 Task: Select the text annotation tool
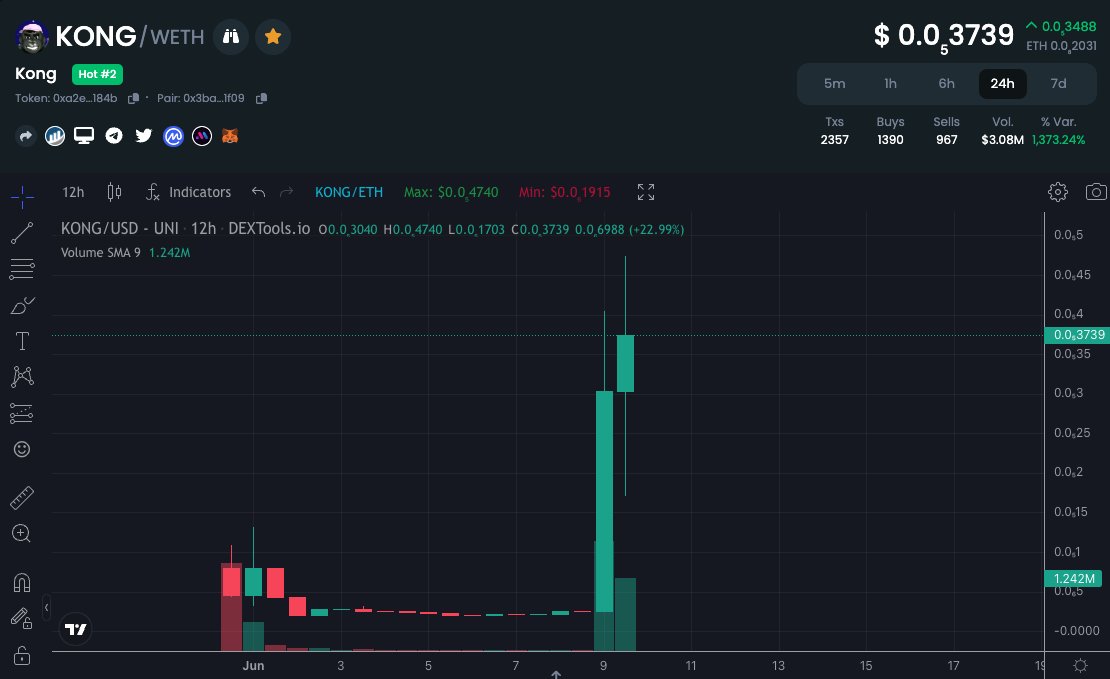(x=22, y=341)
